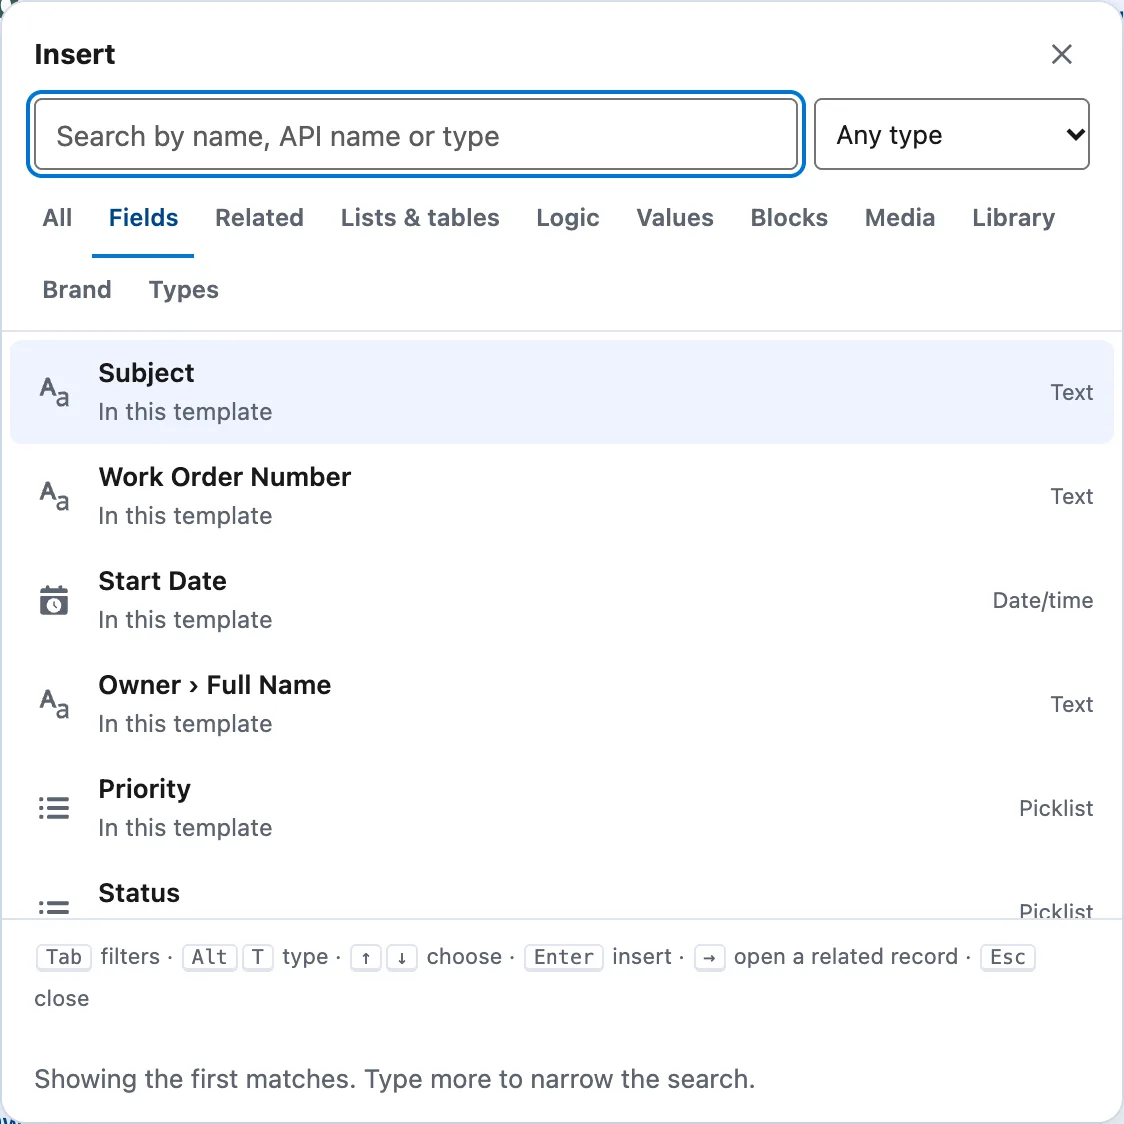The height and width of the screenshot is (1124, 1124).
Task: Select the Fields tab
Action: click(143, 217)
